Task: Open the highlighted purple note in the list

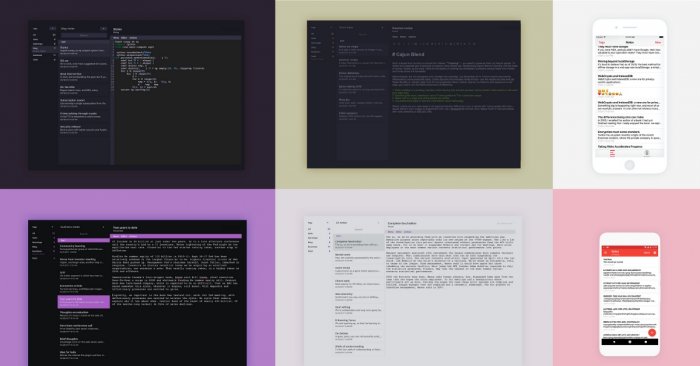Action: 83,301
